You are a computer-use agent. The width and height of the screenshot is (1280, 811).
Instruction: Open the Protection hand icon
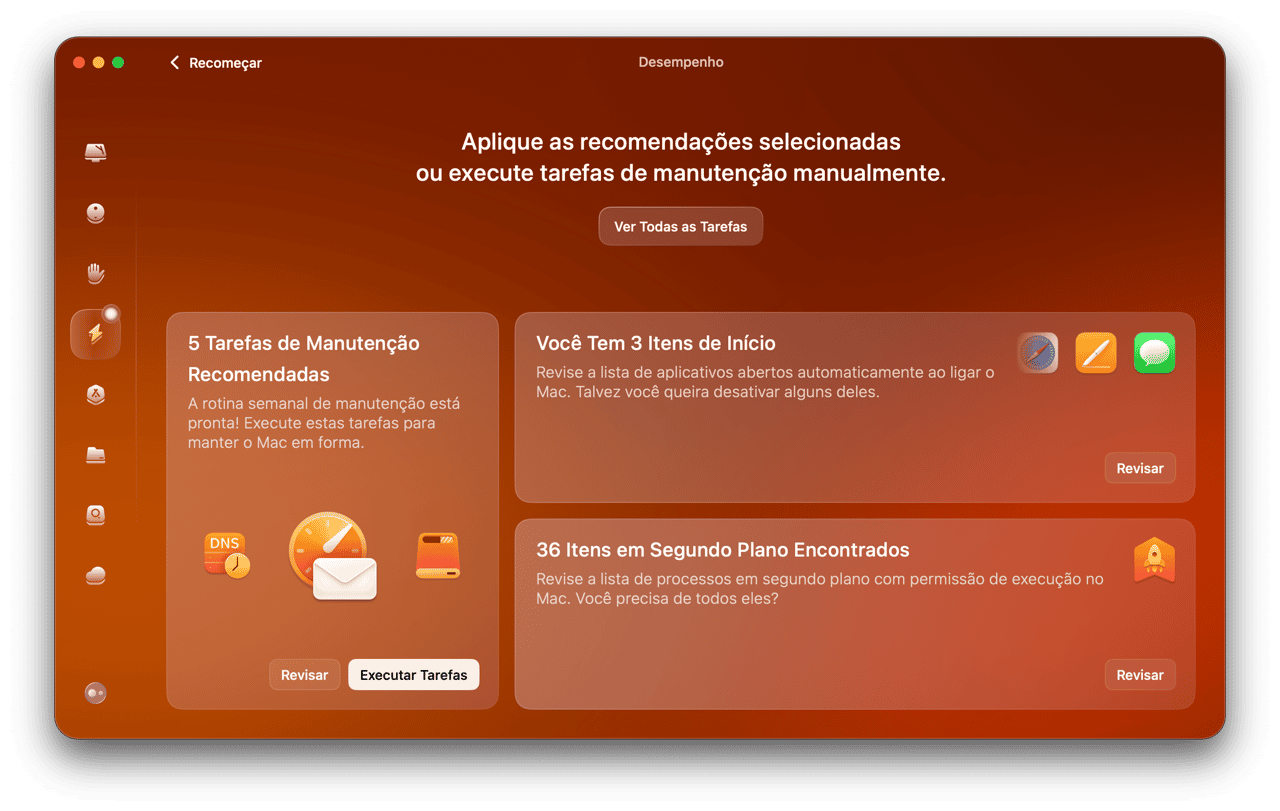click(96, 274)
